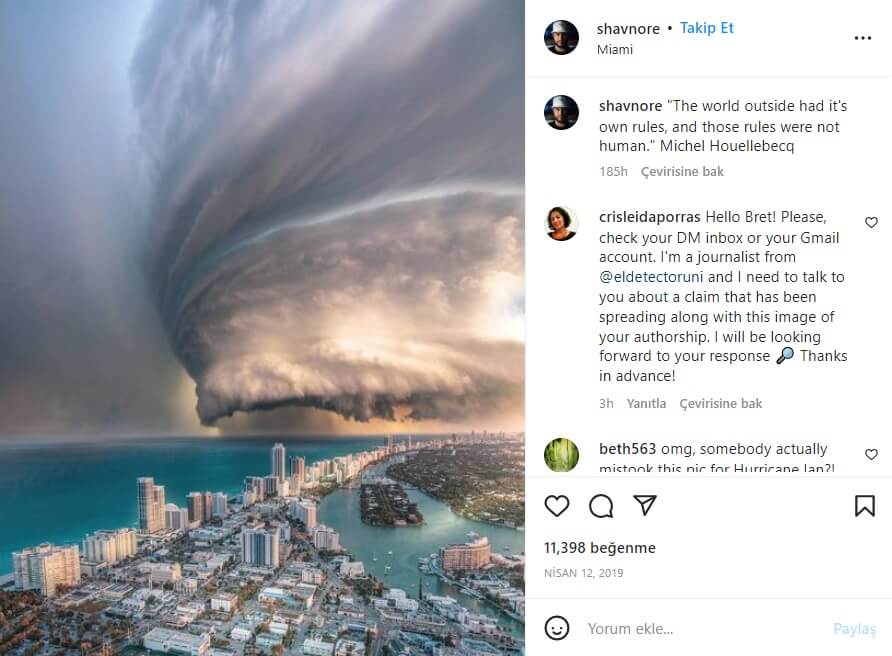Open the storm cloud photo over Miami
Image resolution: width=892 pixels, height=656 pixels.
click(x=262, y=328)
